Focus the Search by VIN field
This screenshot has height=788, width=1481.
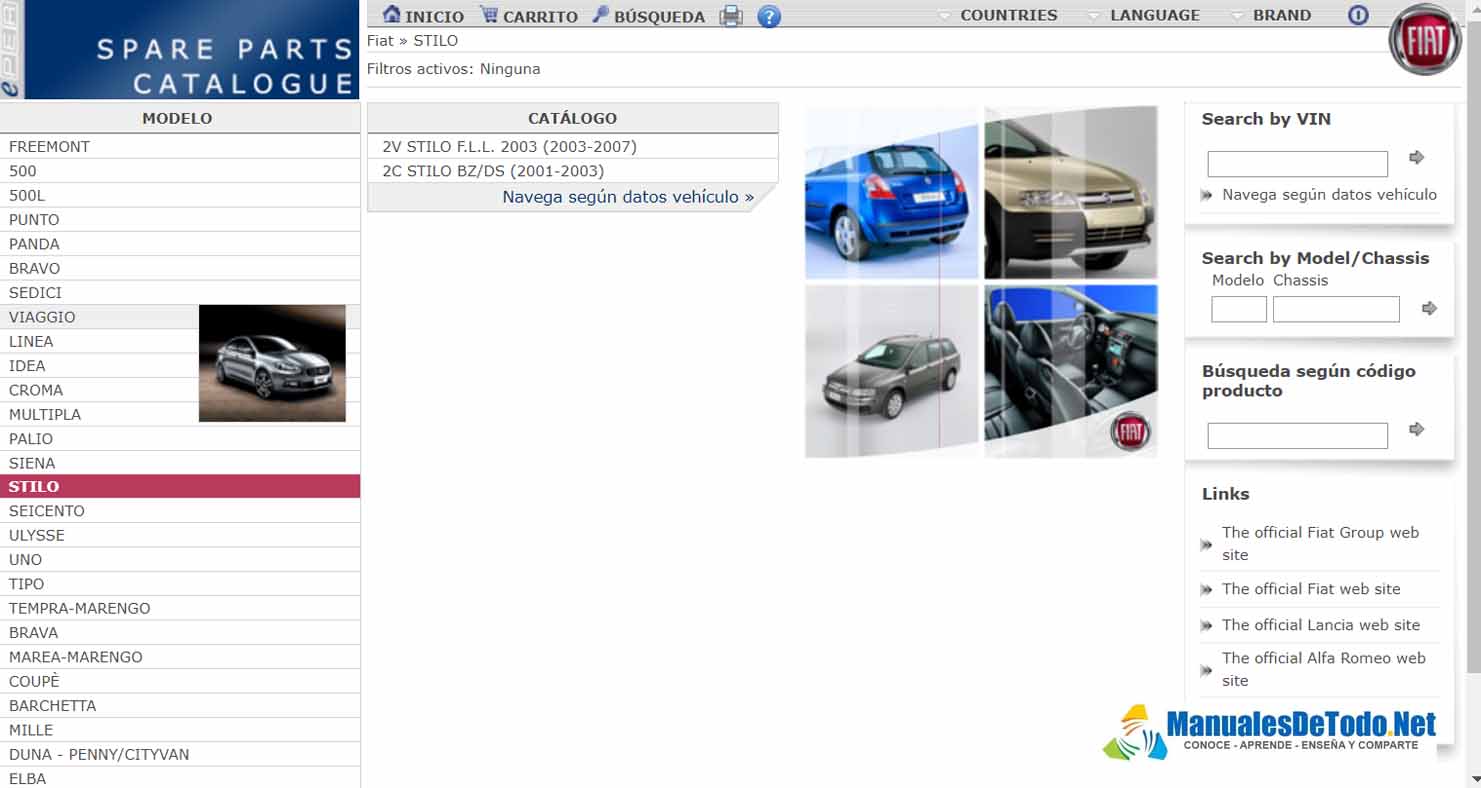click(1297, 164)
